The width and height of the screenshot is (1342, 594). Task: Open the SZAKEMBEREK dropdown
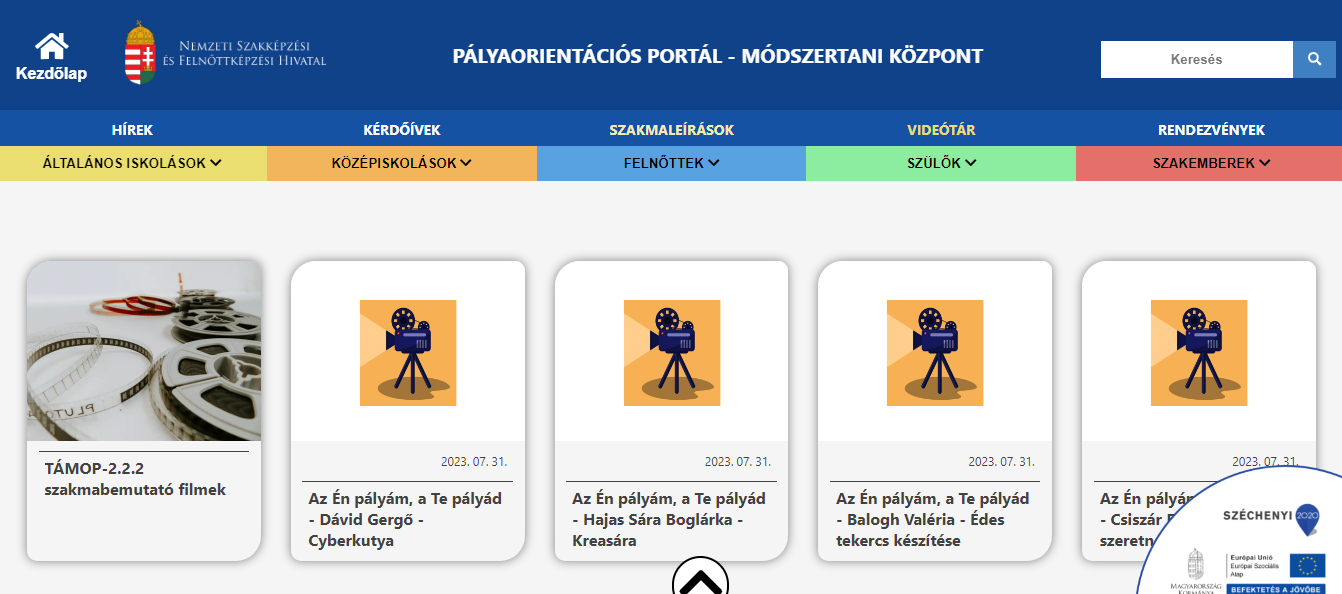tap(1208, 162)
